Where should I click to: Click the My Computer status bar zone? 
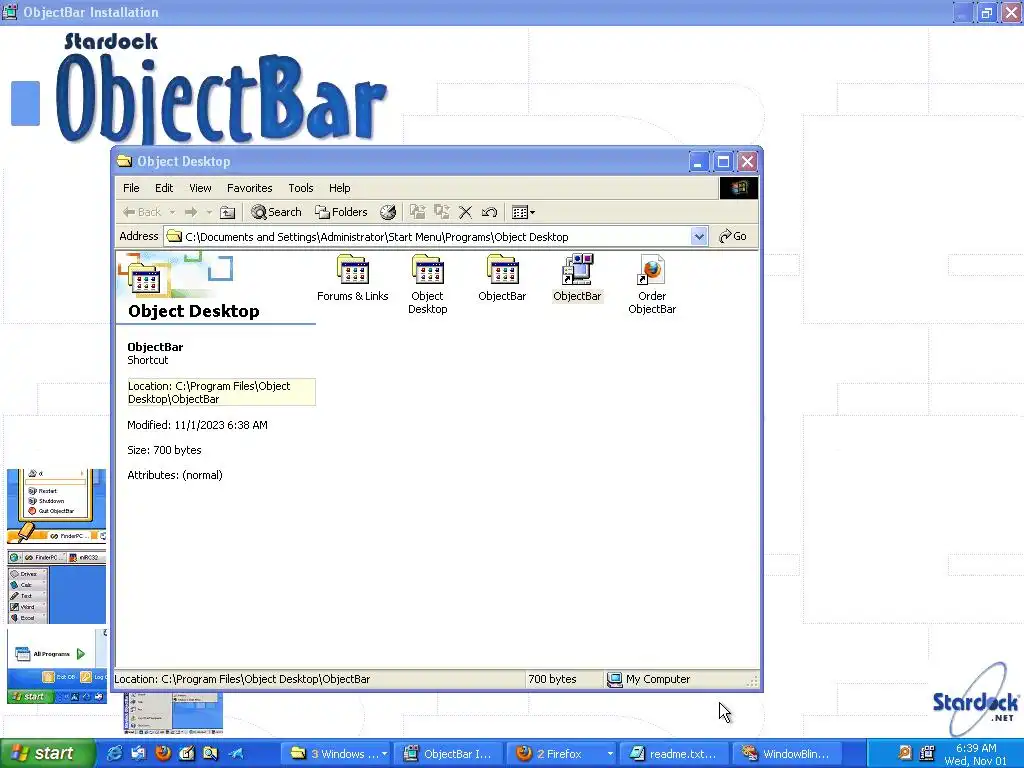(648, 679)
